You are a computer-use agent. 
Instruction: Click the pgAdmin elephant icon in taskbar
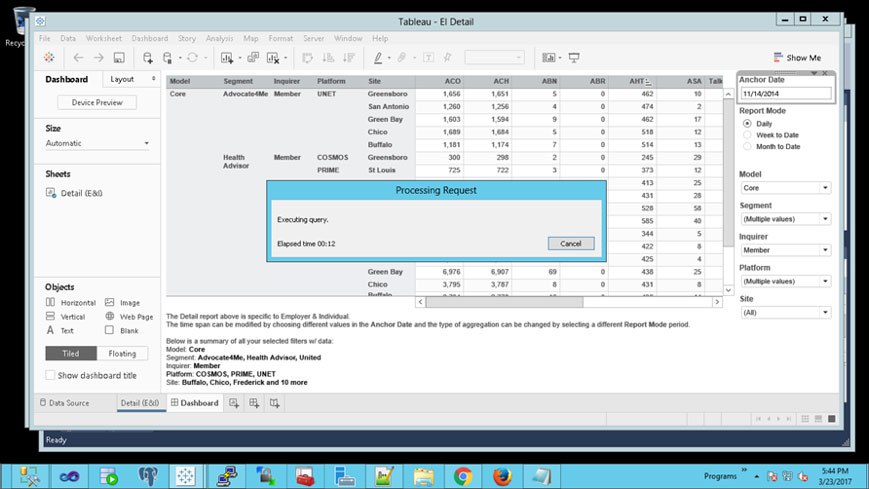[148, 476]
